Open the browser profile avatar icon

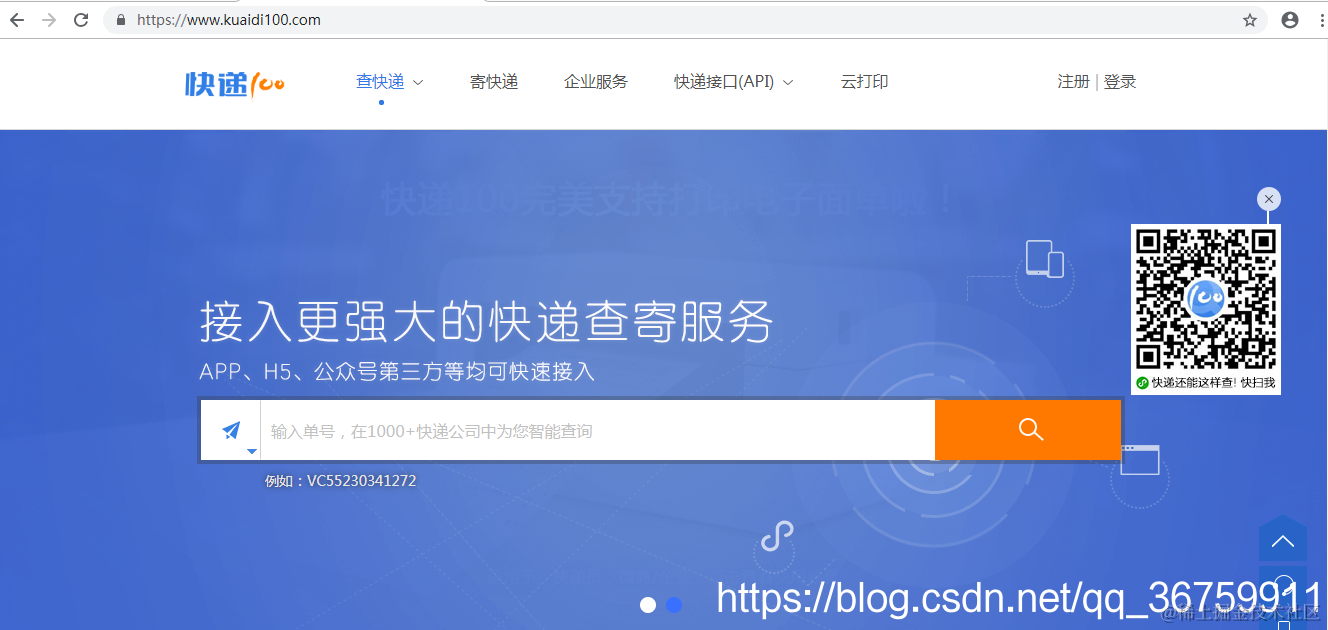click(x=1290, y=19)
